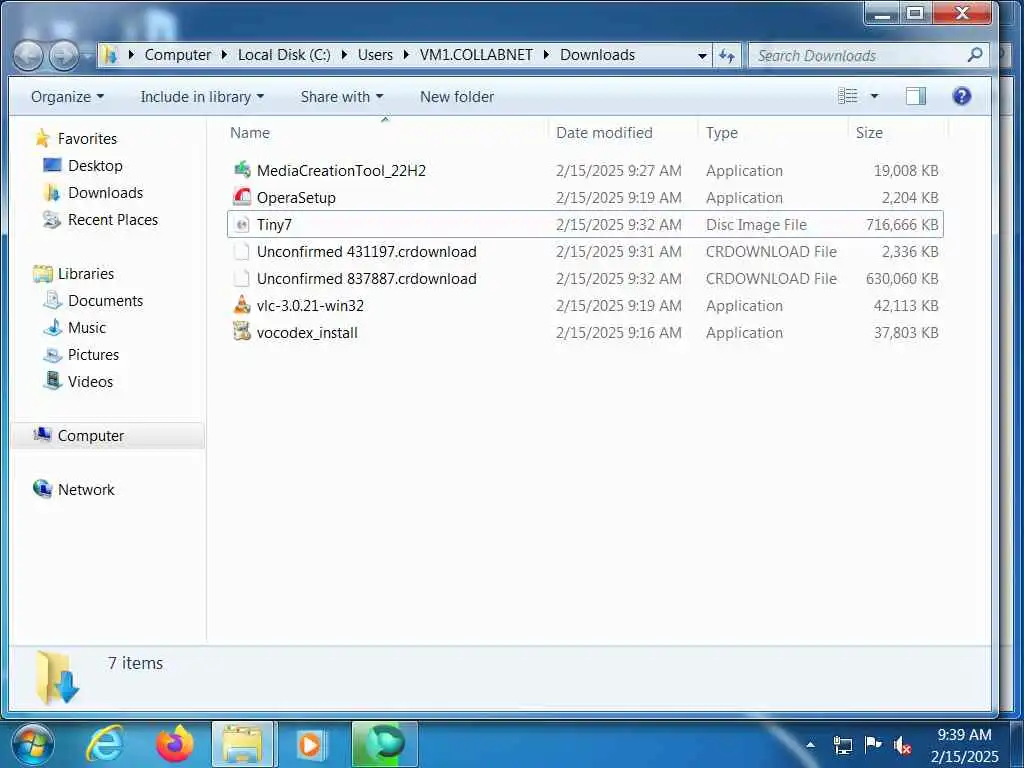Click the search magnifier icon

click(974, 55)
